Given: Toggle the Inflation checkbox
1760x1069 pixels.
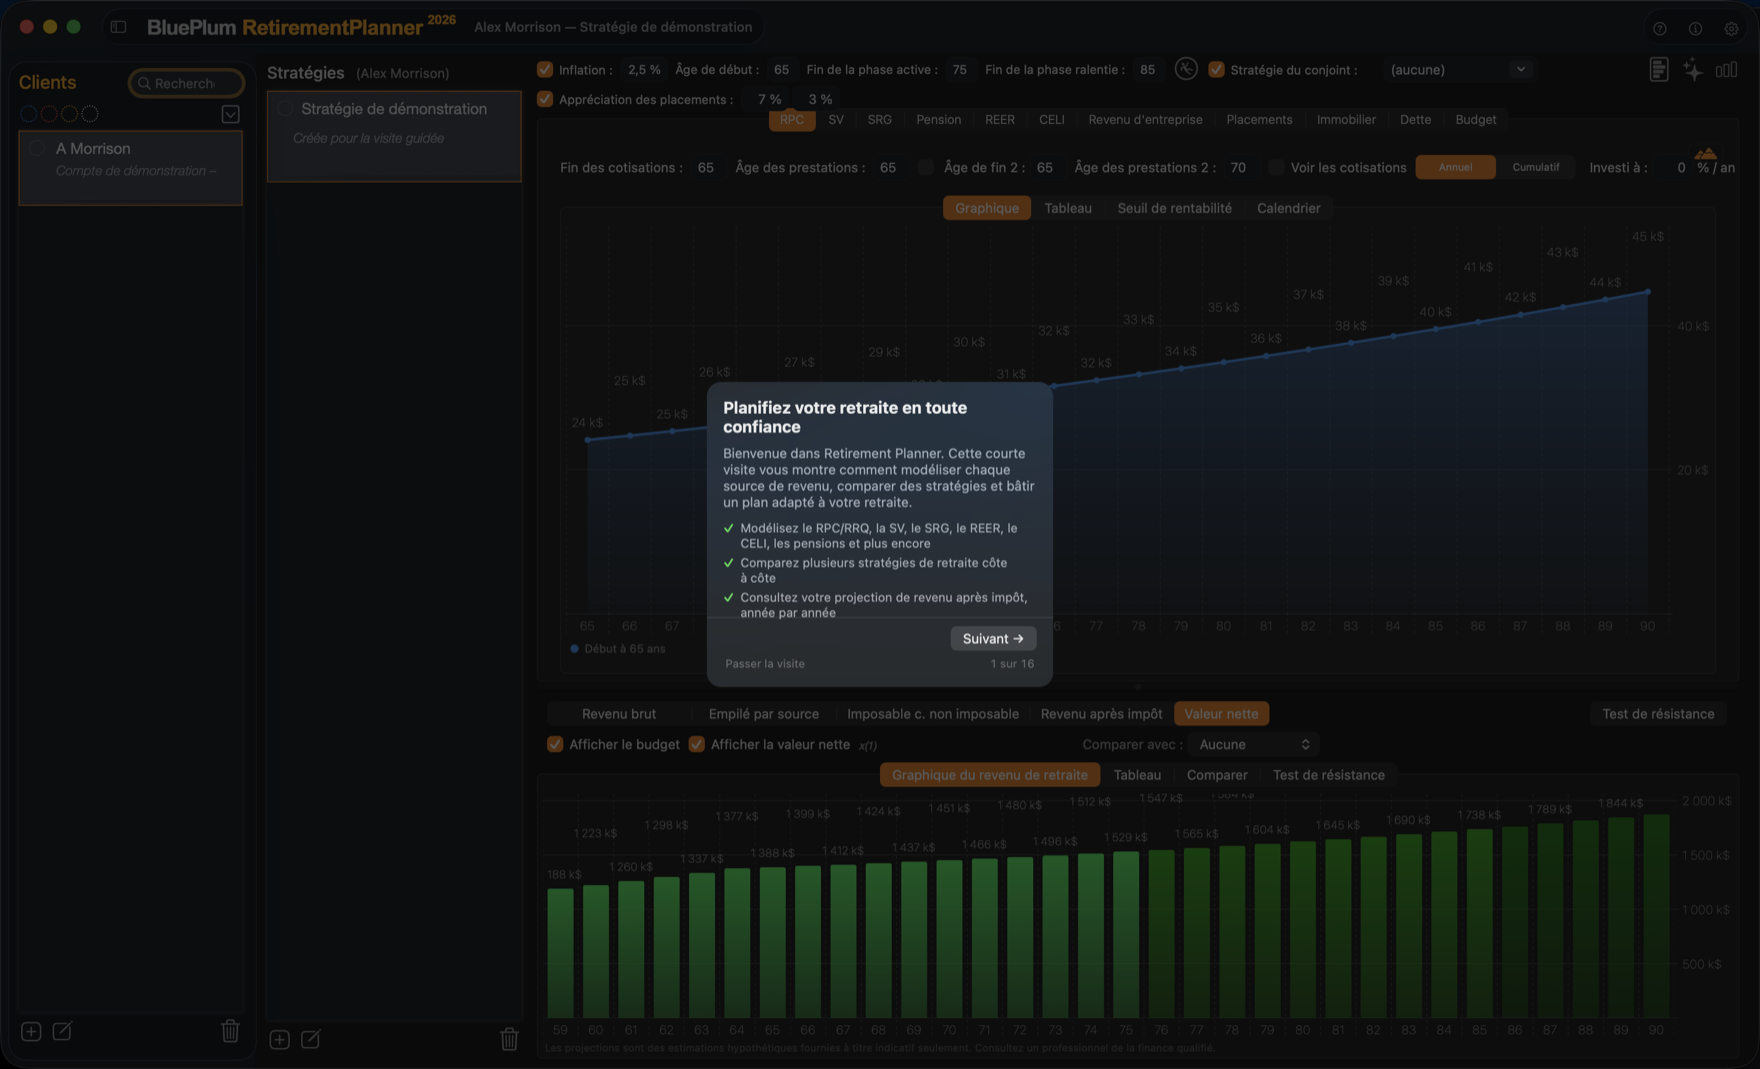Looking at the screenshot, I should point(545,70).
